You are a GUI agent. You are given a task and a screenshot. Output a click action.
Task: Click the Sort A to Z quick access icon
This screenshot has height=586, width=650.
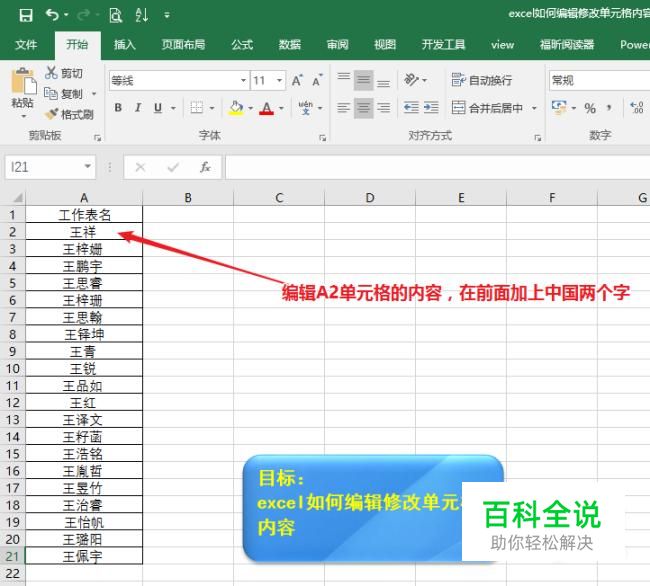pyautogui.click(x=141, y=15)
